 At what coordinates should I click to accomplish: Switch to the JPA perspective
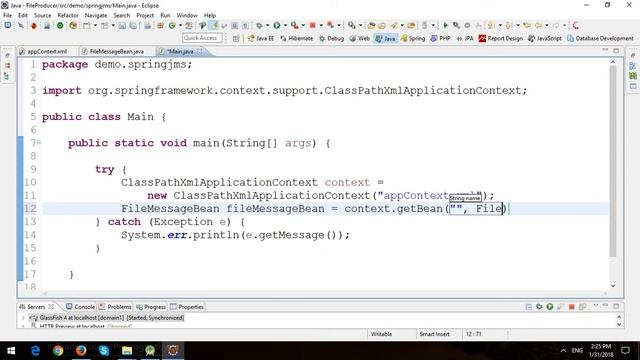(x=465, y=38)
